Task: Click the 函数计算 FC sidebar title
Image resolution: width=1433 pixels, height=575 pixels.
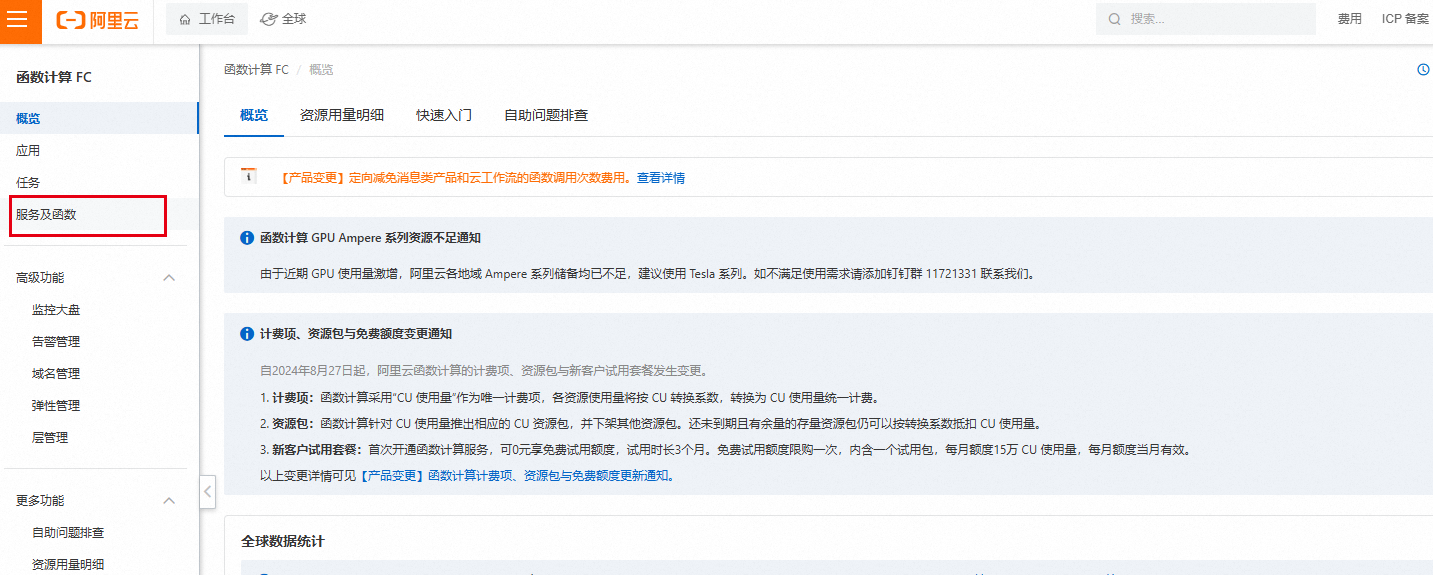Action: (54, 77)
